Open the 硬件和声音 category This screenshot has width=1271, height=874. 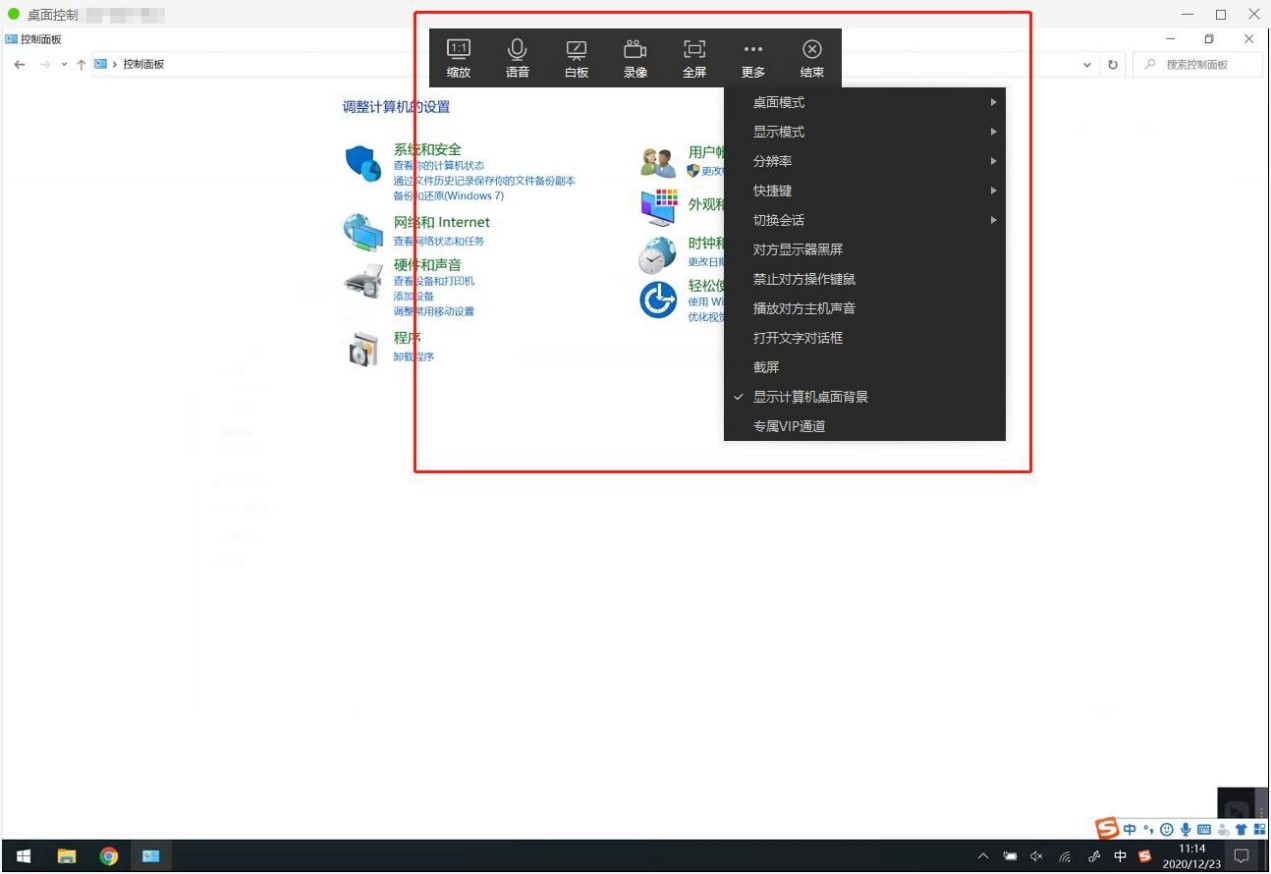[x=427, y=265]
